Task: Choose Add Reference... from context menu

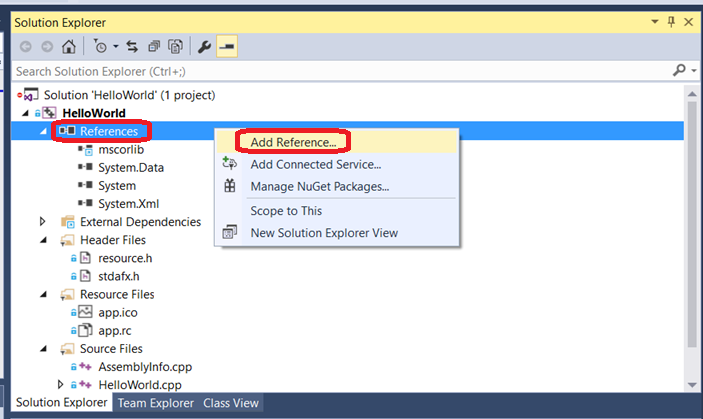Action: click(x=337, y=142)
